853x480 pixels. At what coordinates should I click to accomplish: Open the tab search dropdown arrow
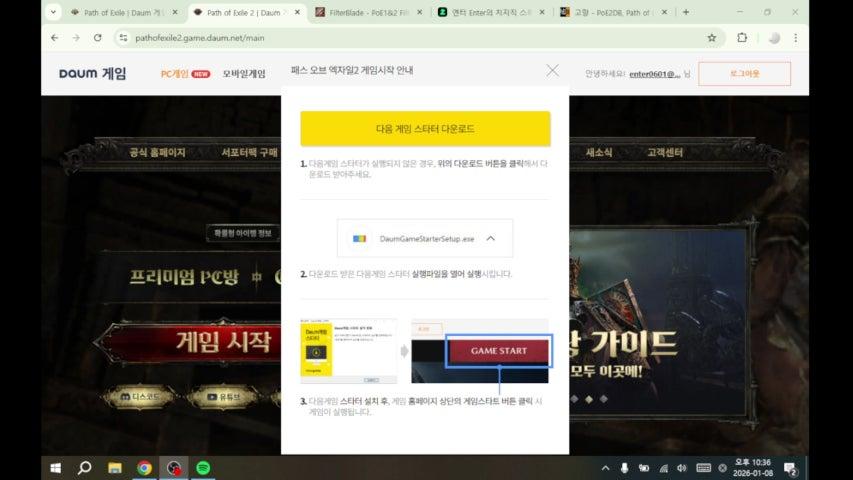click(53, 12)
